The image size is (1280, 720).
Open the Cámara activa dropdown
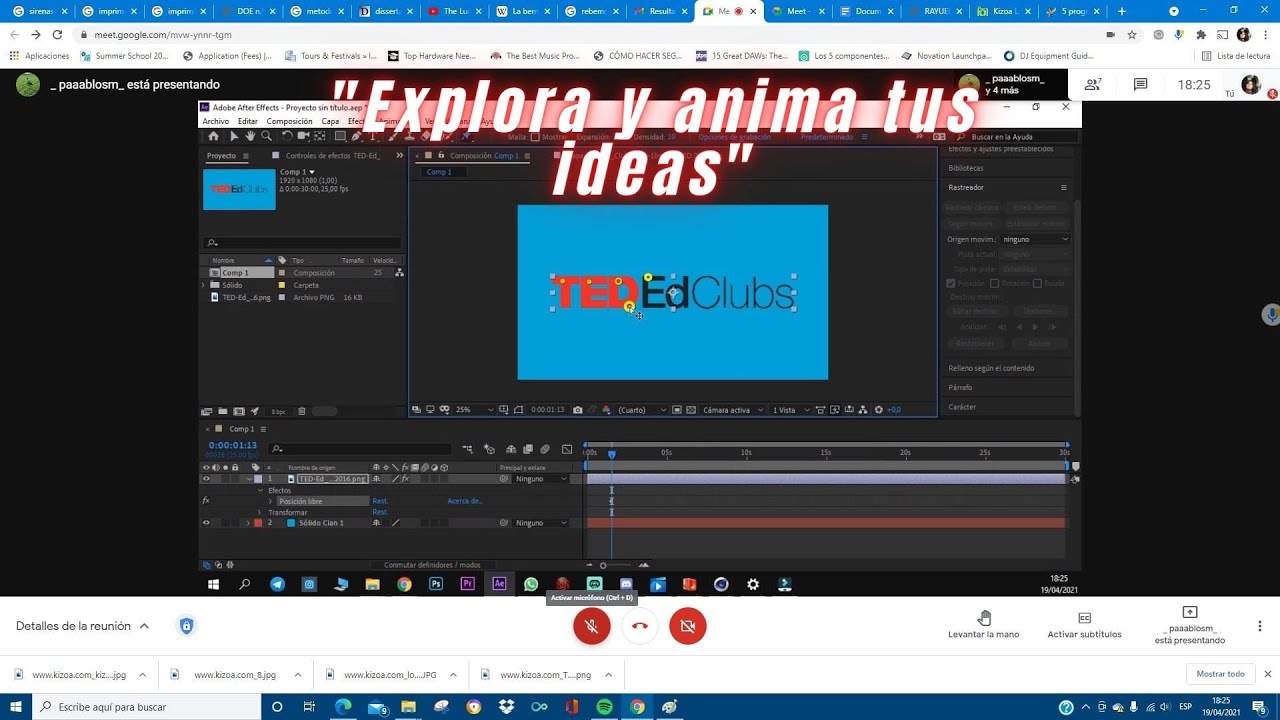tap(731, 410)
